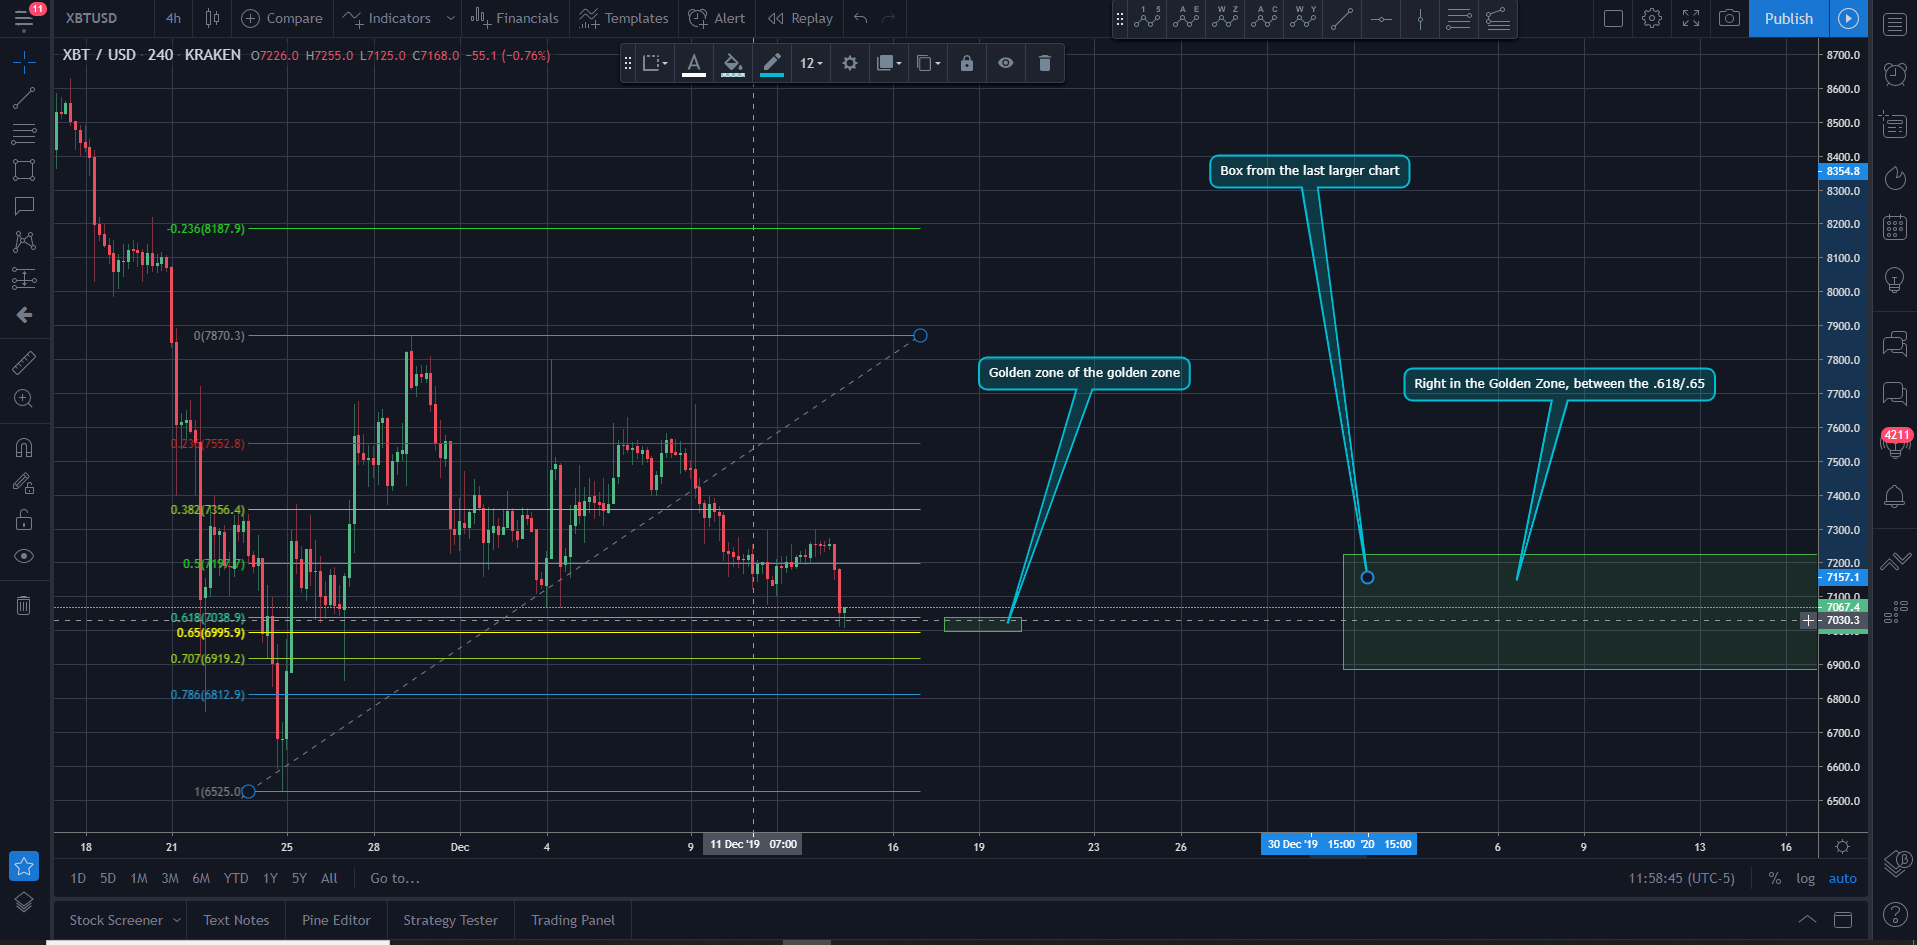This screenshot has height=945, width=1917.
Task: Take a chart snapshot with camera icon
Action: [1729, 18]
